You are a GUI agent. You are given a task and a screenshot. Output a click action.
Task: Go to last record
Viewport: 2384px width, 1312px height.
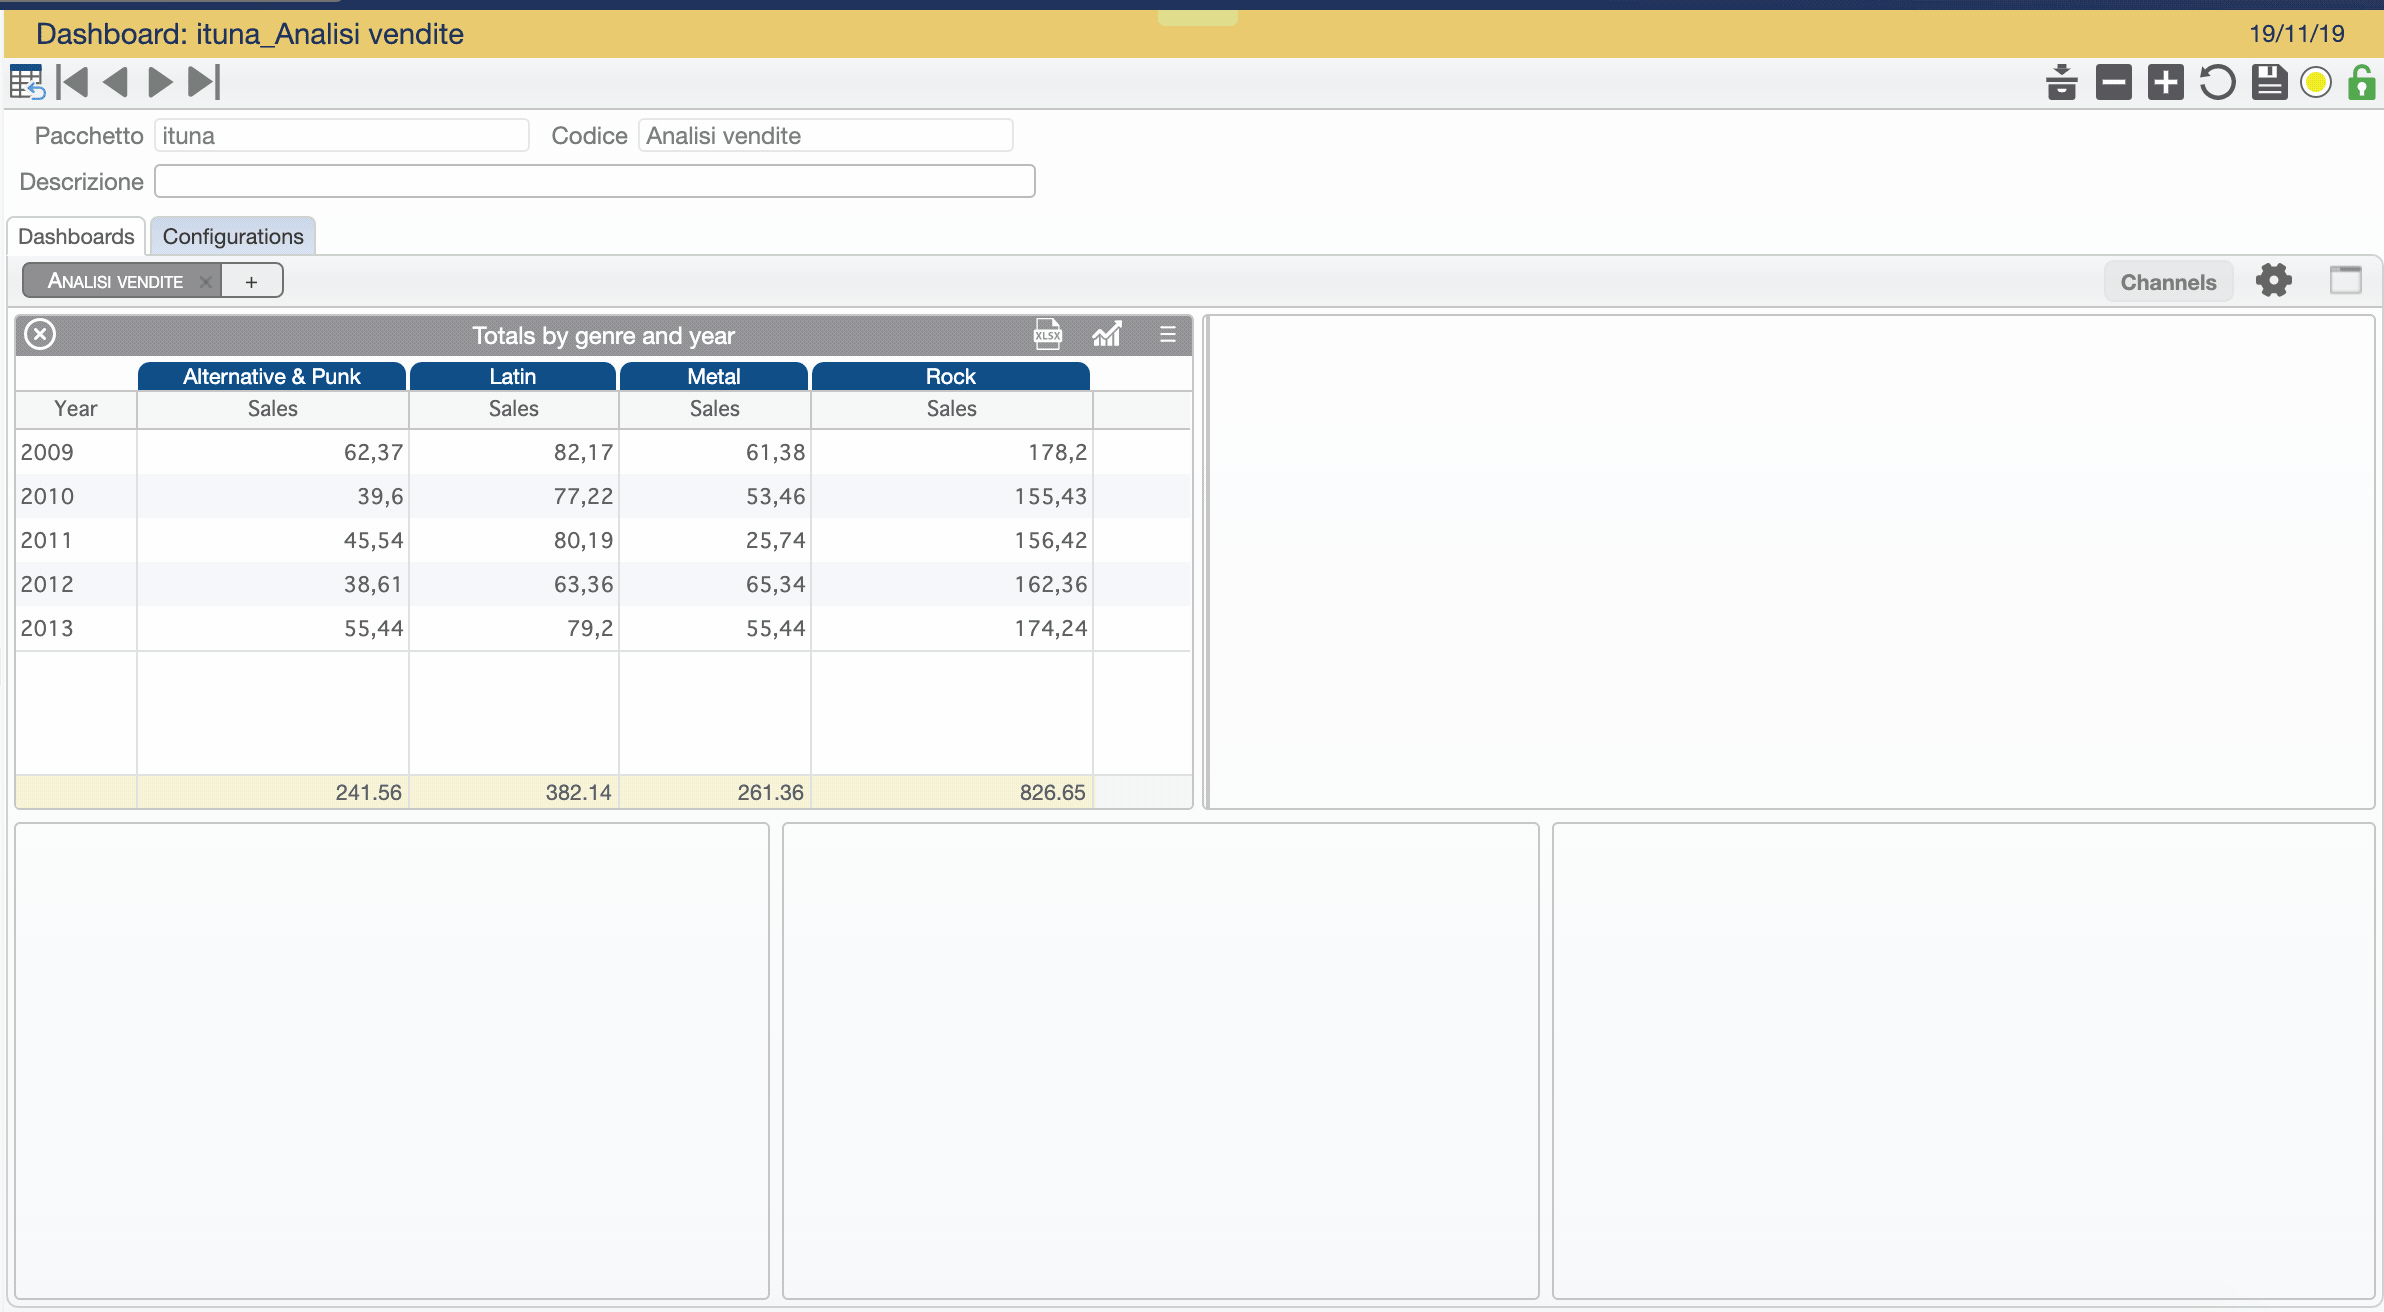(x=204, y=82)
